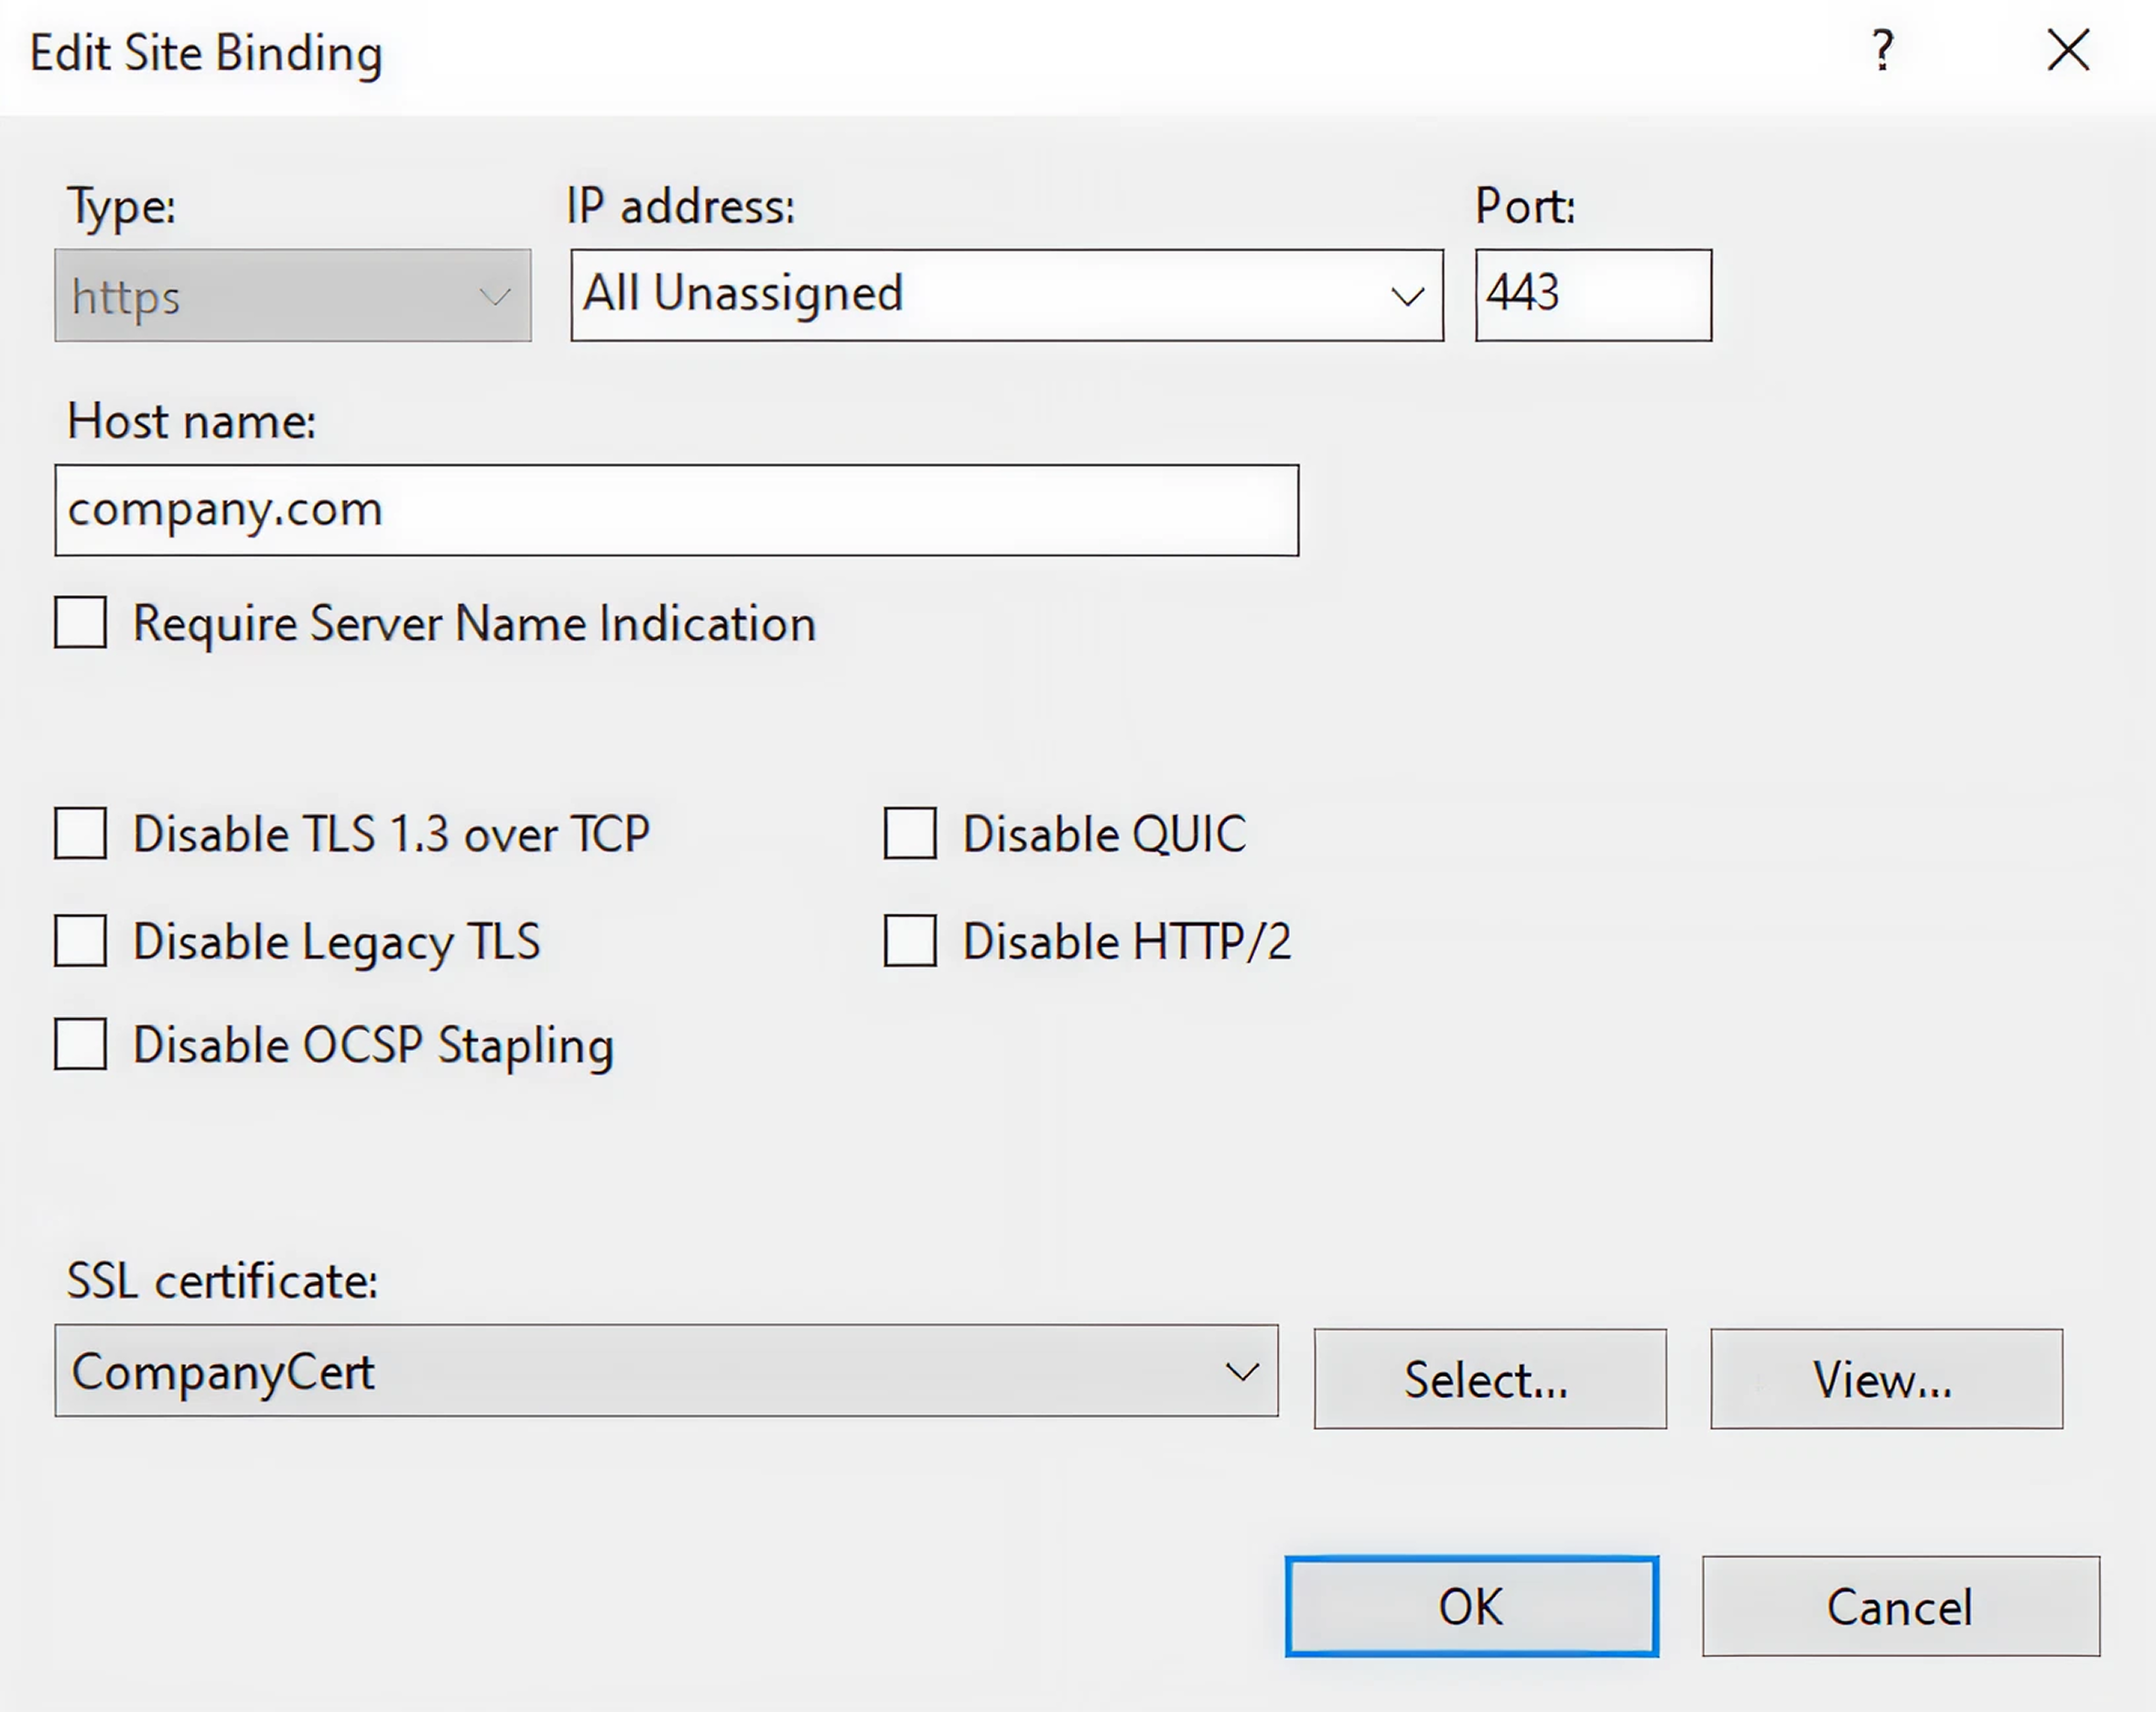Open certificate details with View...
Viewport: 2156px width, 1712px height.
coord(1886,1379)
